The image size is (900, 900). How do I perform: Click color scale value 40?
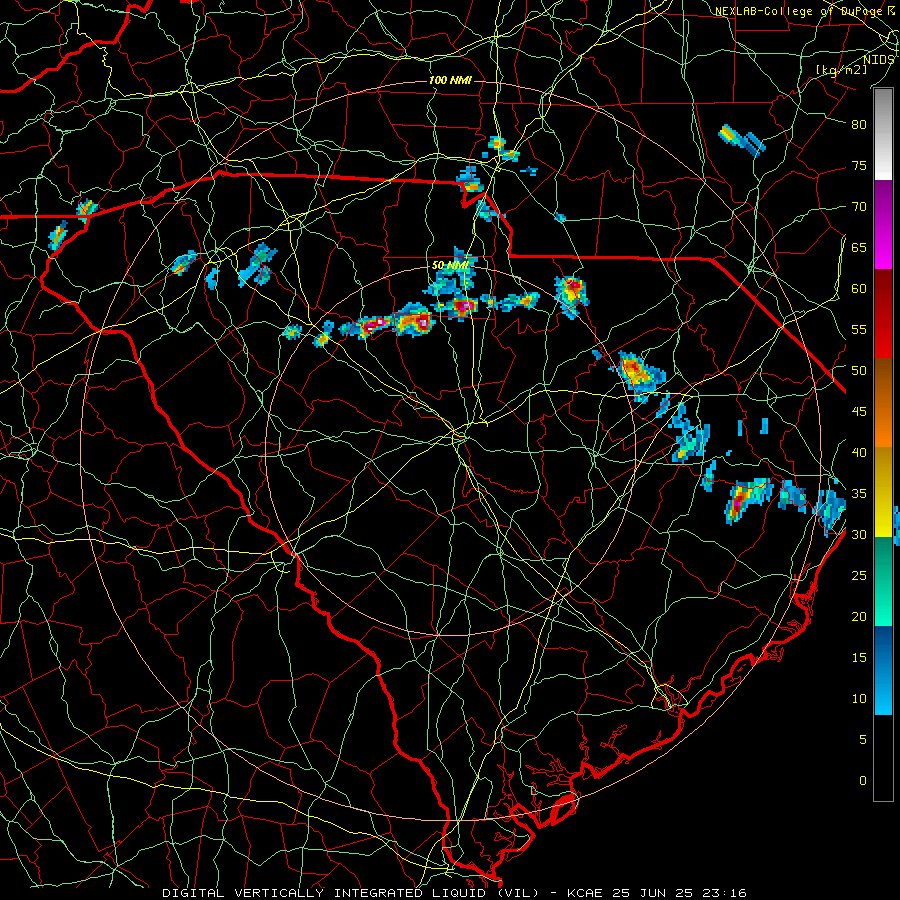pyautogui.click(x=859, y=452)
